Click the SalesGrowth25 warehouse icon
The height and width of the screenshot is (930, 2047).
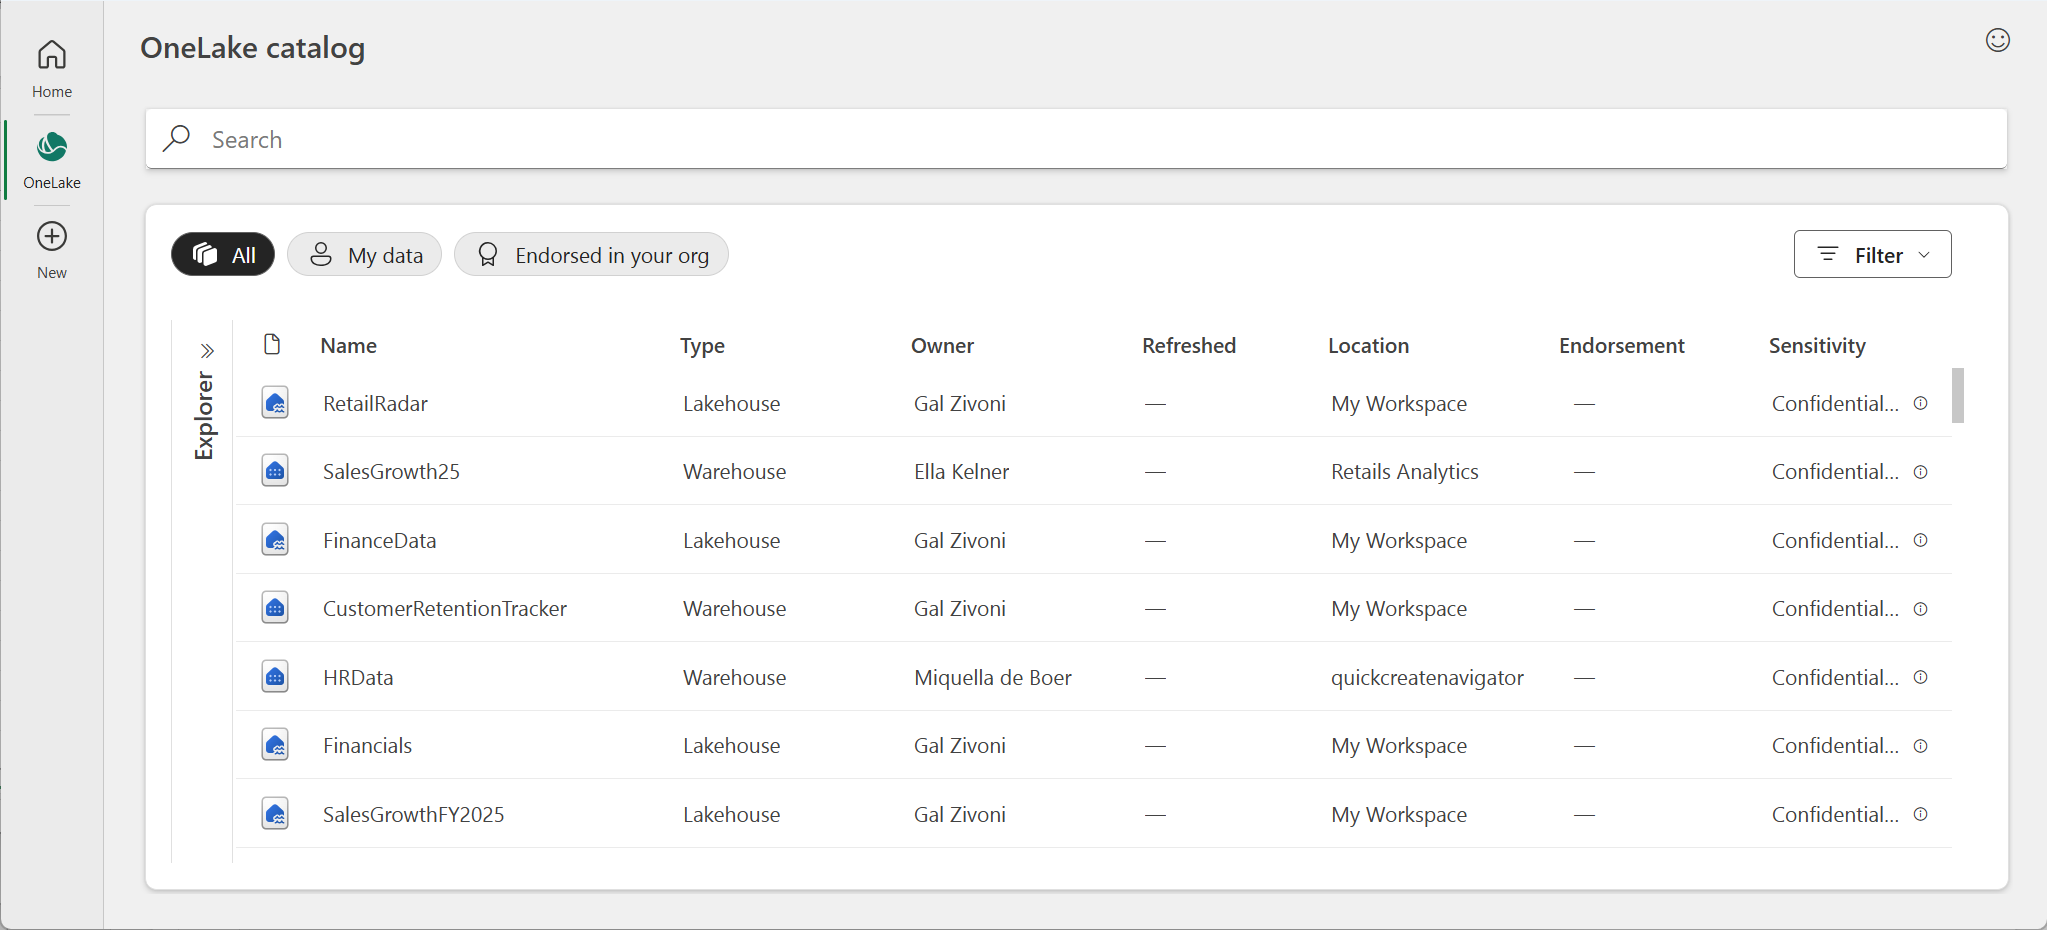[275, 471]
